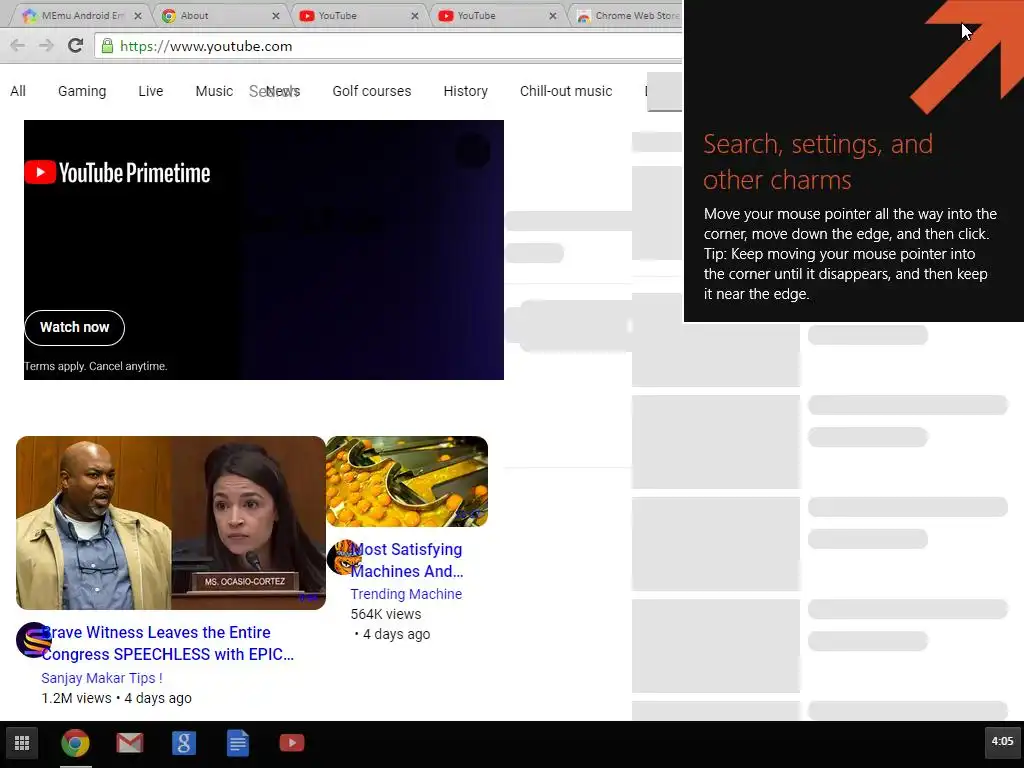1024x768 pixels.
Task: Launch Gmail from the shelf
Action: click(129, 743)
